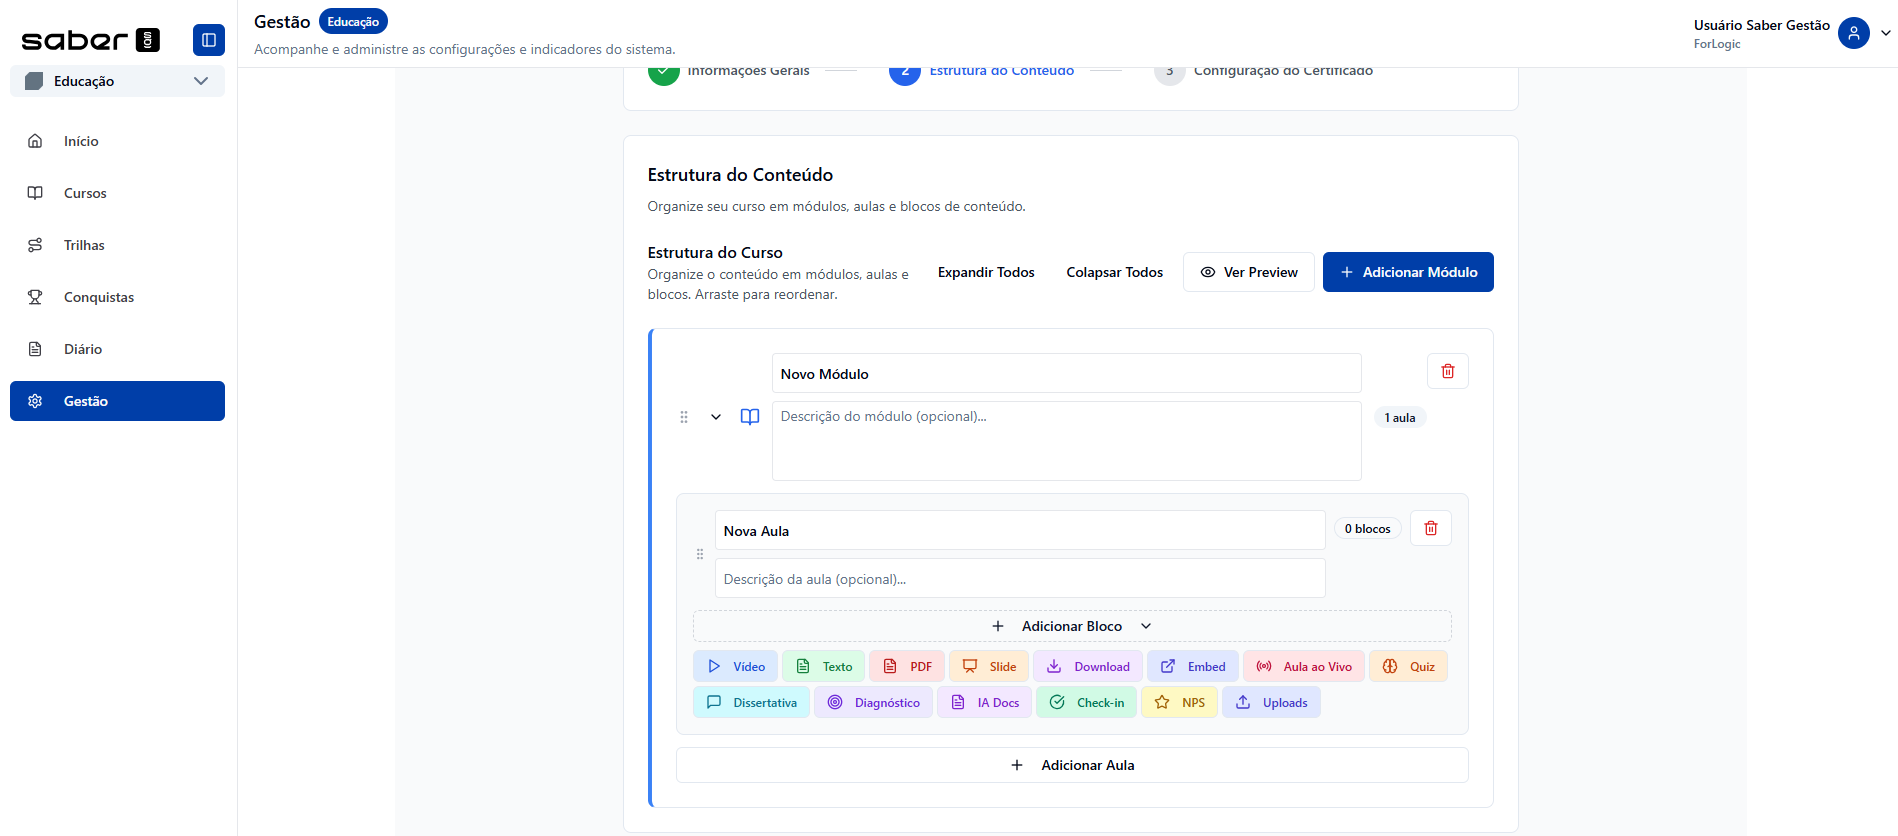Add a Quiz block

(1408, 667)
